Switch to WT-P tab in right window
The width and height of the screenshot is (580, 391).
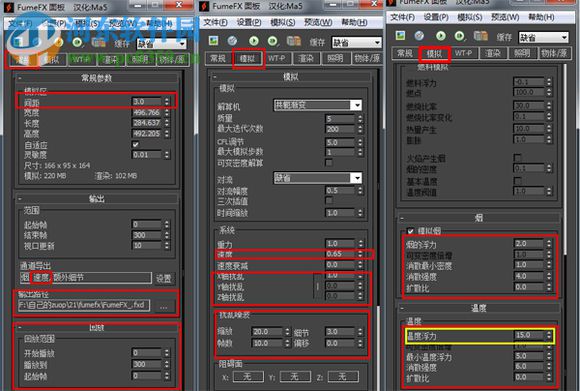463,53
